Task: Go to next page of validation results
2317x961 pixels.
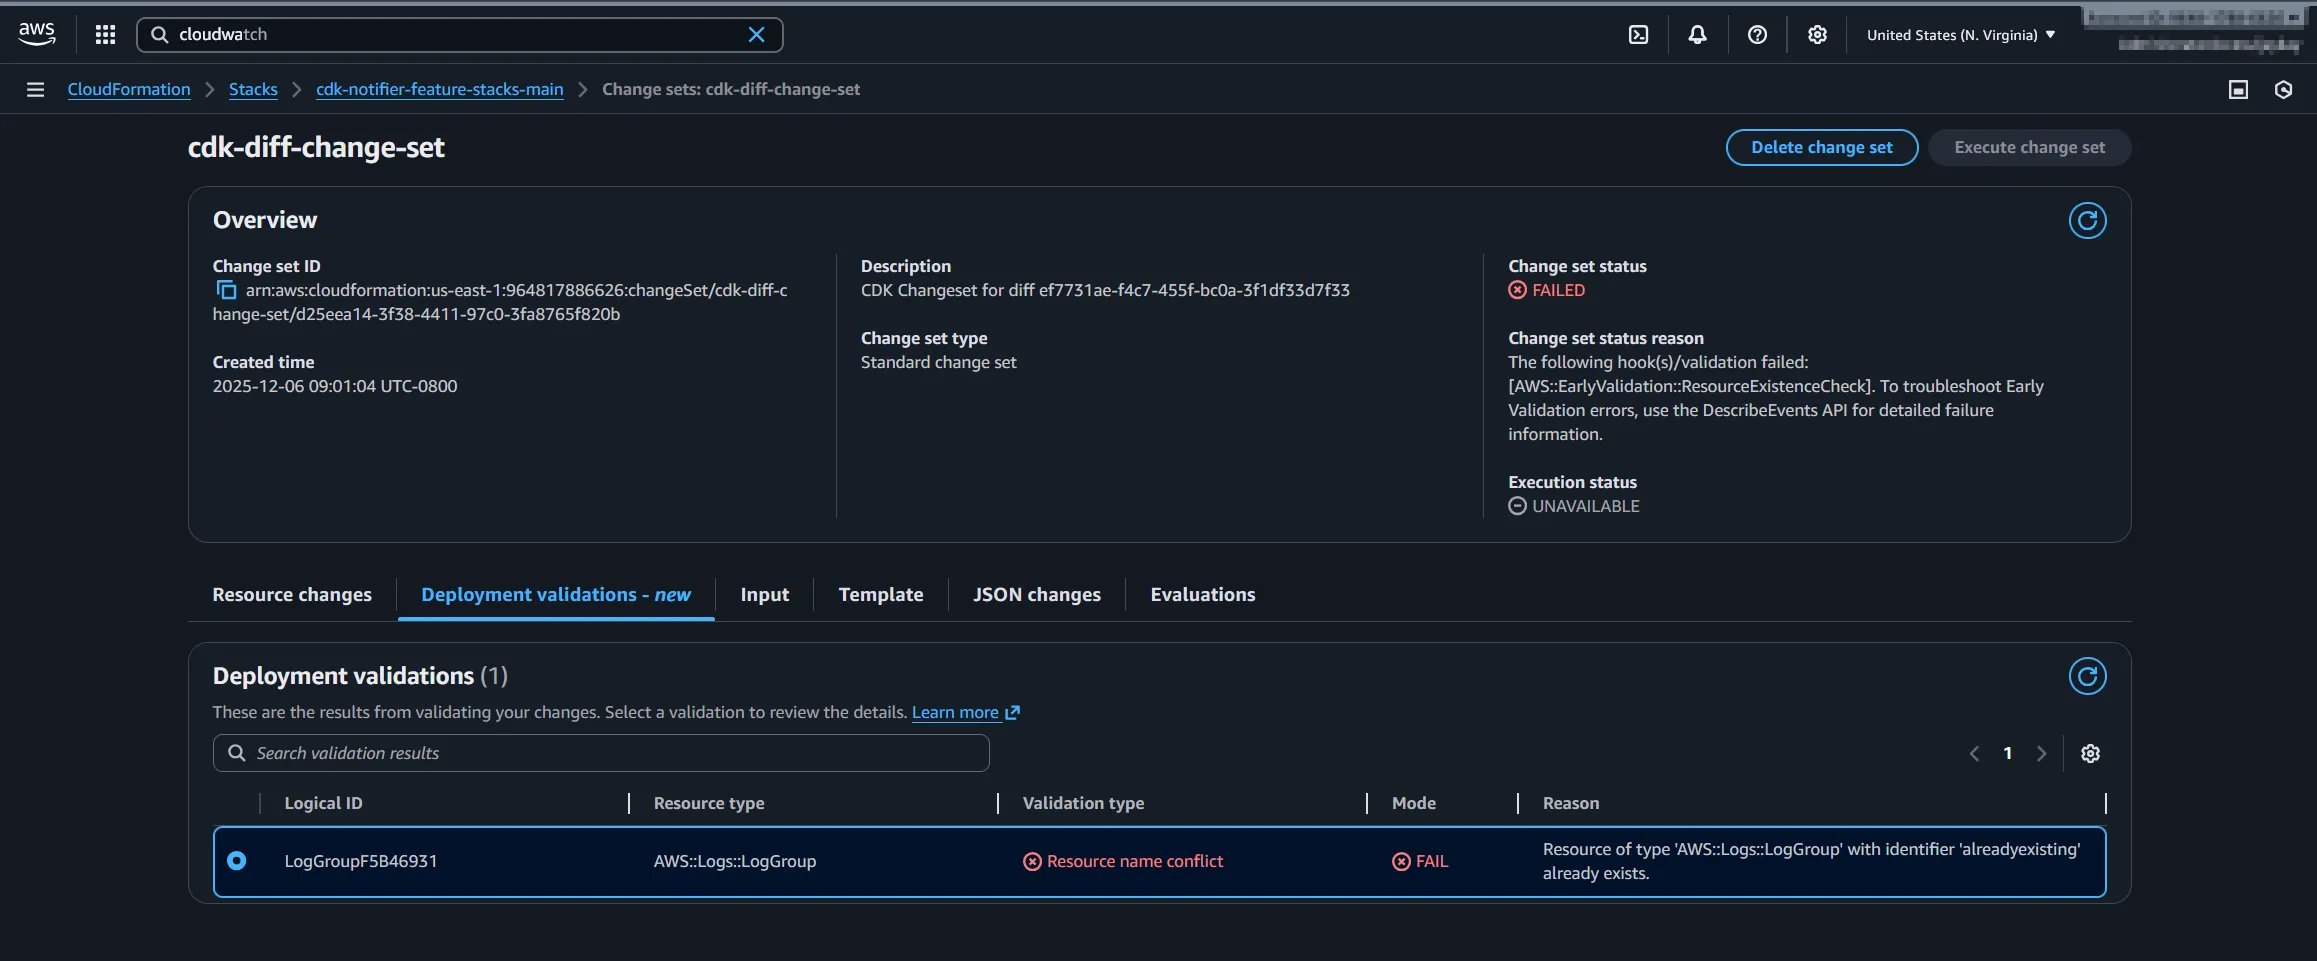Action: point(2041,753)
